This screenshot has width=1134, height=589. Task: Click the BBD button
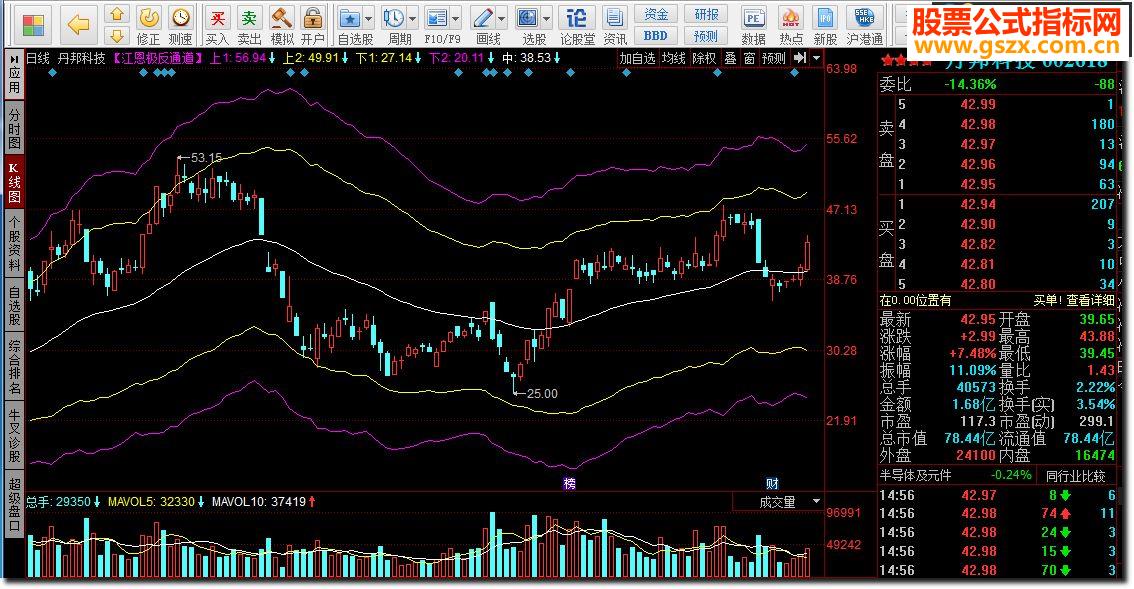tap(656, 35)
